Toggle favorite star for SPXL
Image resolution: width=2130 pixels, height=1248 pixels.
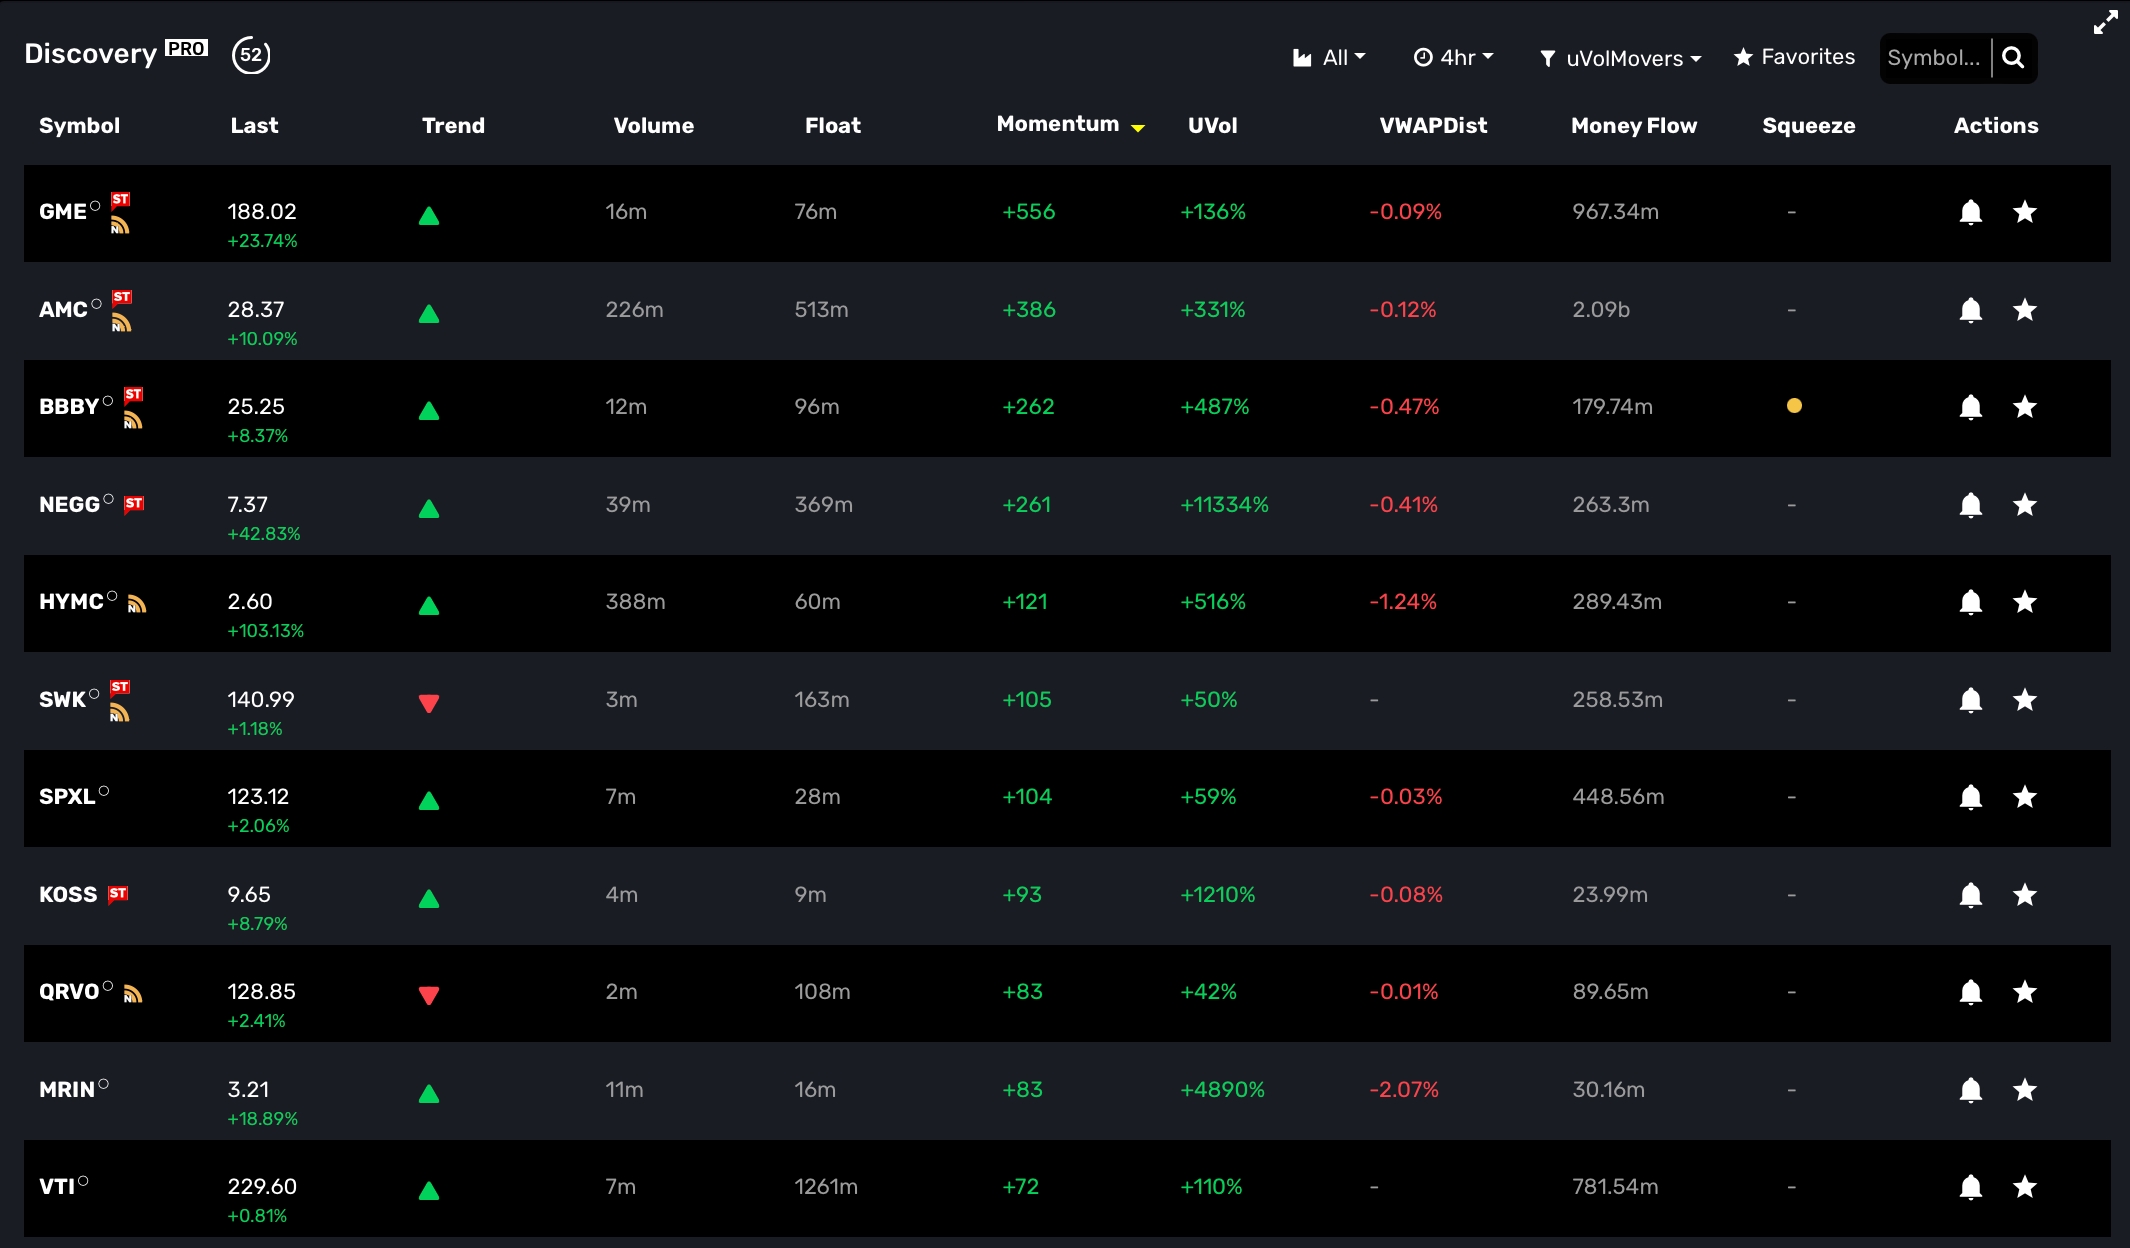coord(2024,797)
